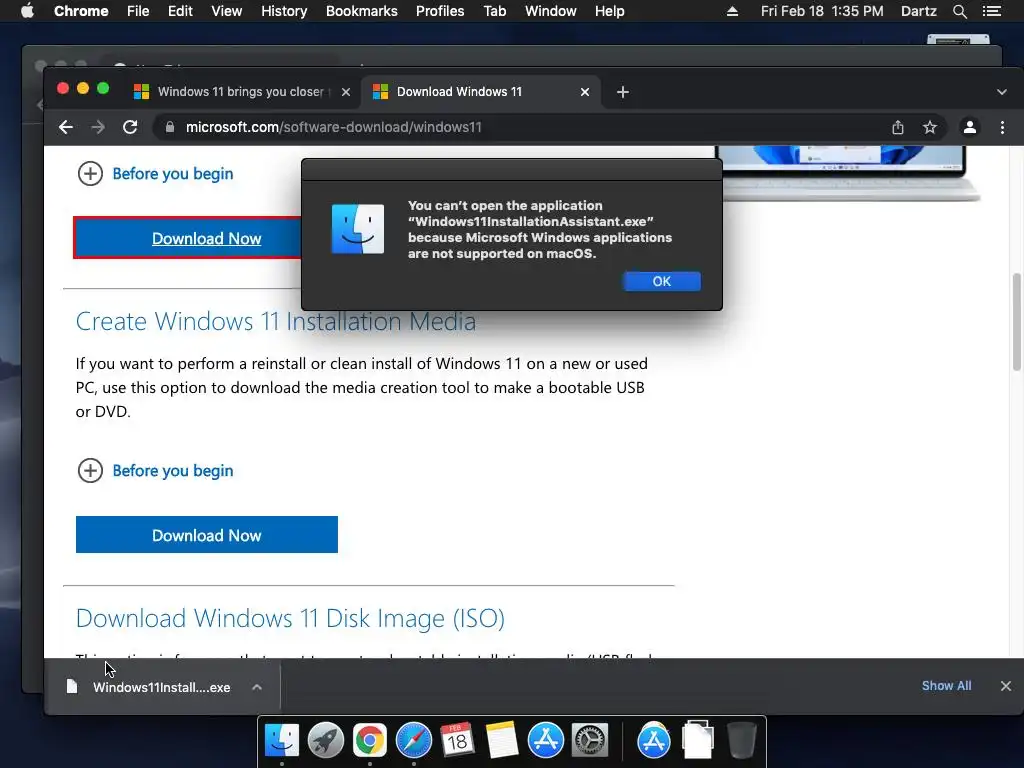
Task: Close the 'Windows 11 brings you closer' tab
Action: click(x=346, y=92)
